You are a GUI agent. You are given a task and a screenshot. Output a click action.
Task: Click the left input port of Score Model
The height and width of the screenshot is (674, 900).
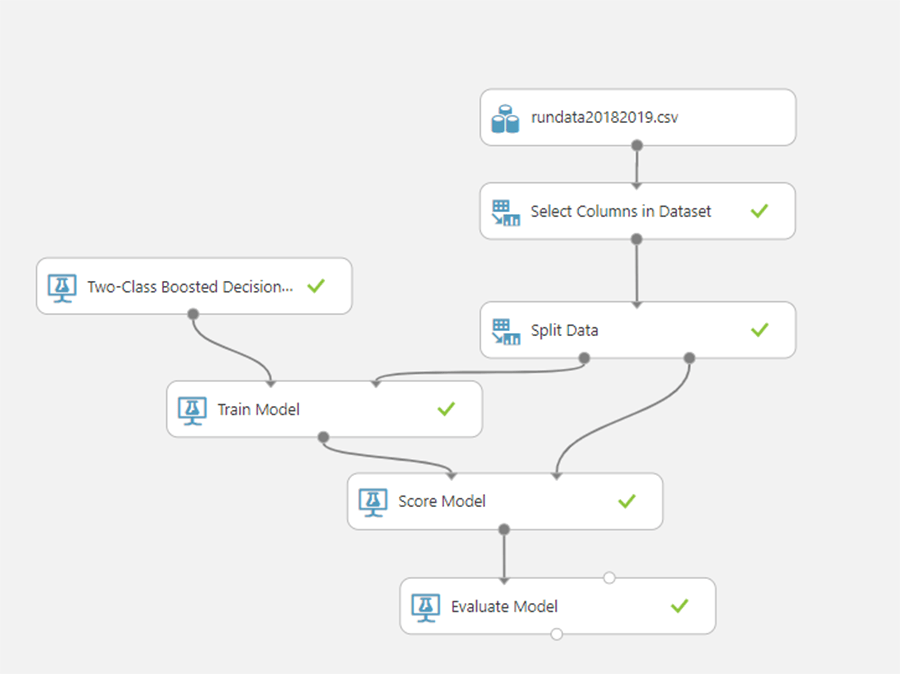(x=452, y=476)
